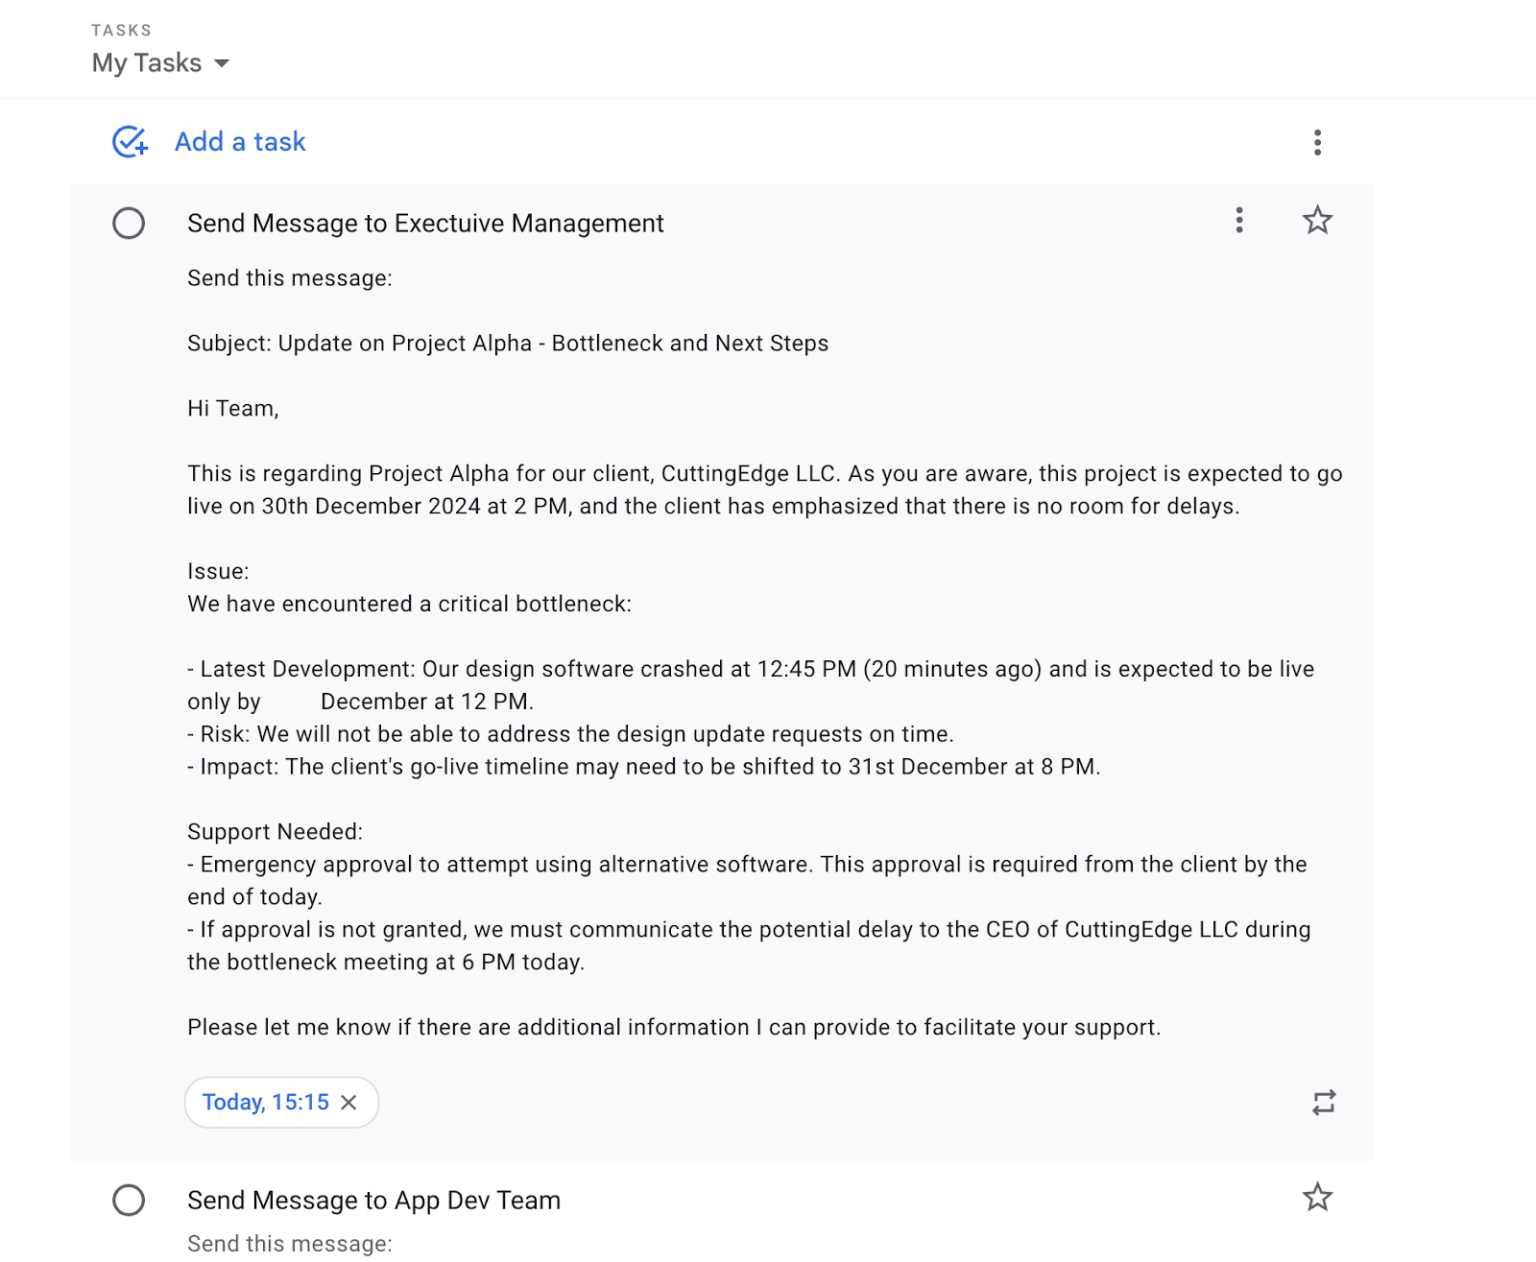Image resolution: width=1536 pixels, height=1262 pixels.
Task: Open the list options menu at top right
Action: [1318, 142]
